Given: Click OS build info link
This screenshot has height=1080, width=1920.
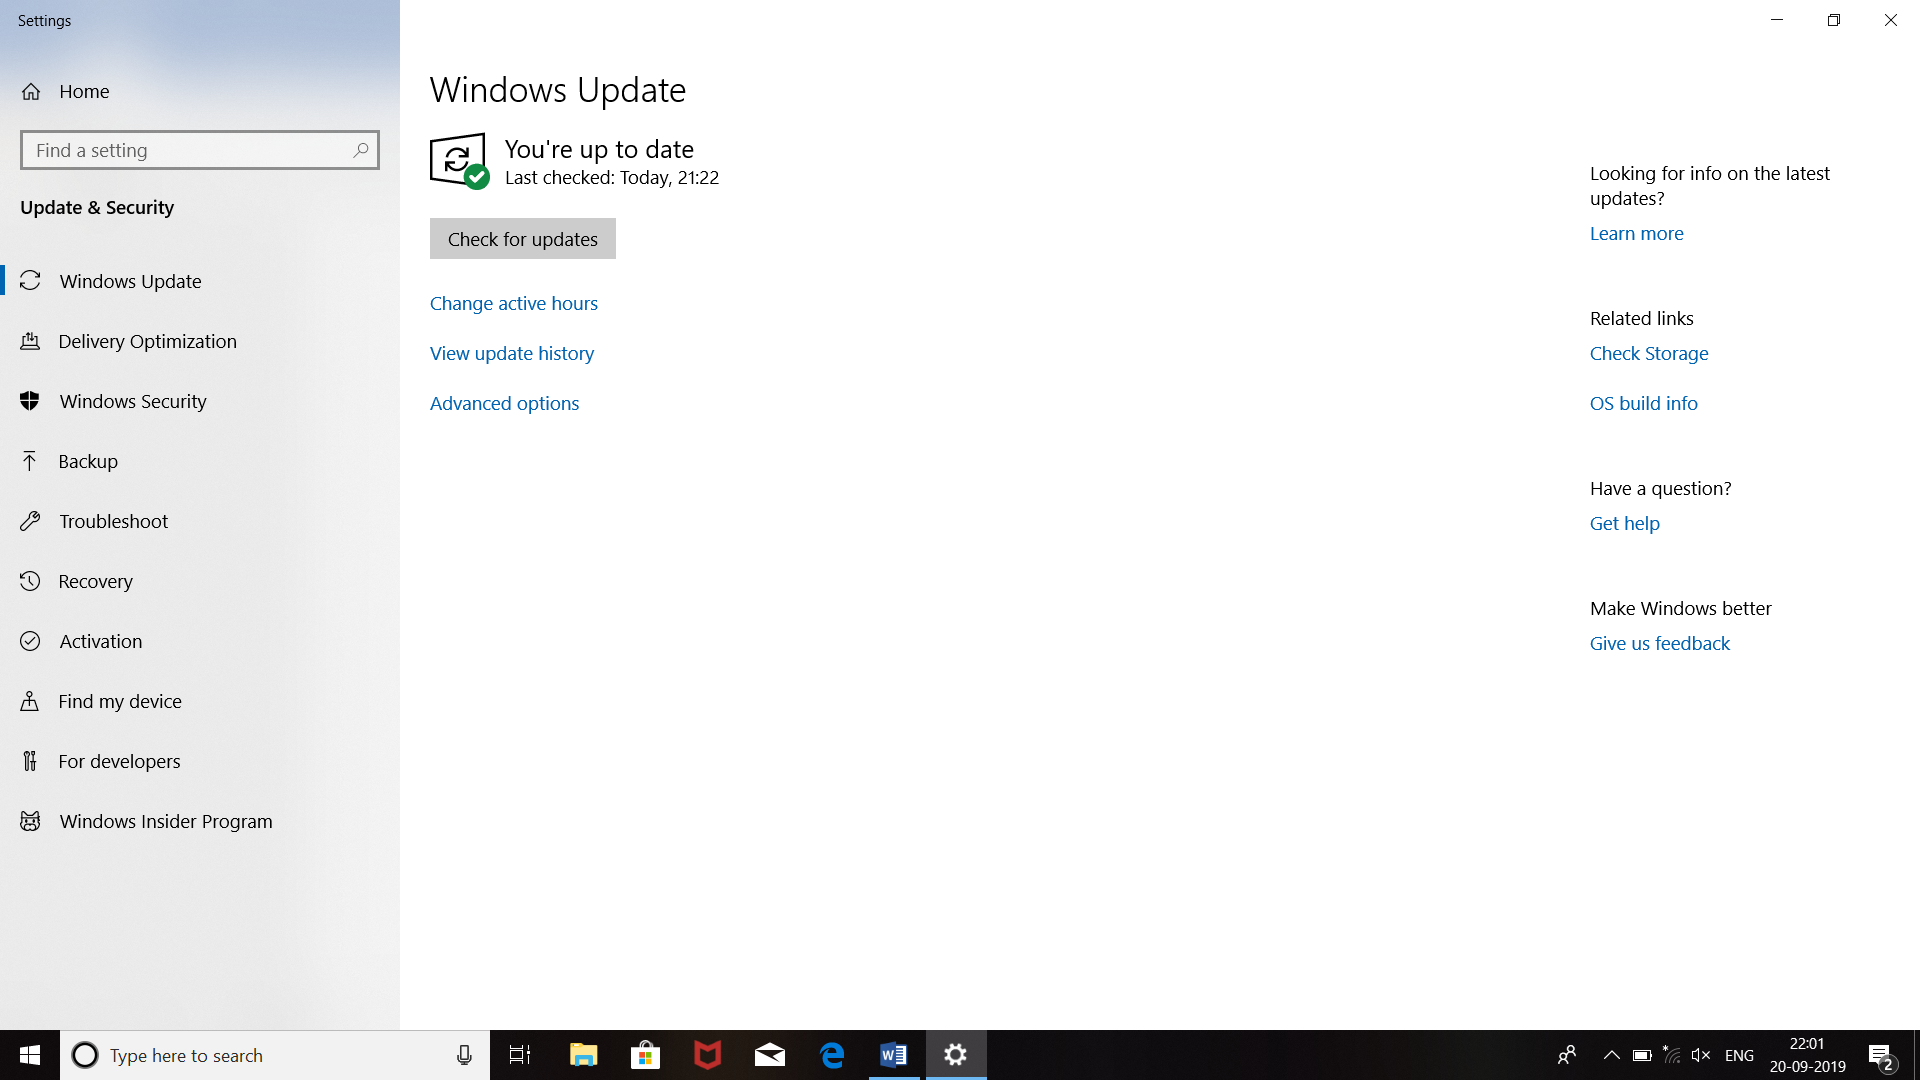Looking at the screenshot, I should tap(1644, 402).
